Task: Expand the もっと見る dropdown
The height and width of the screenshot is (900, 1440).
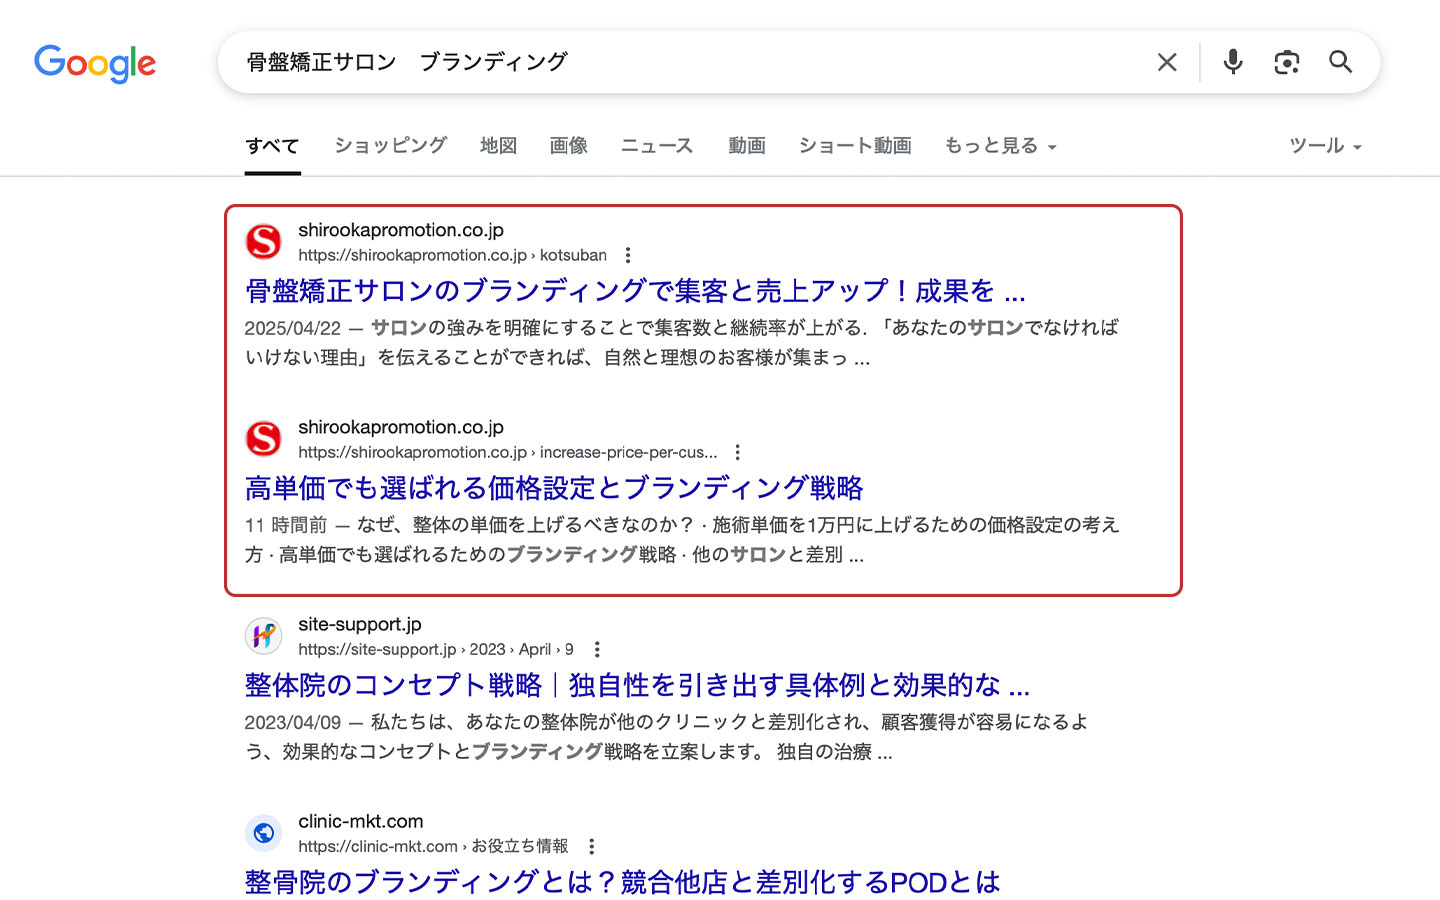Action: [1000, 146]
